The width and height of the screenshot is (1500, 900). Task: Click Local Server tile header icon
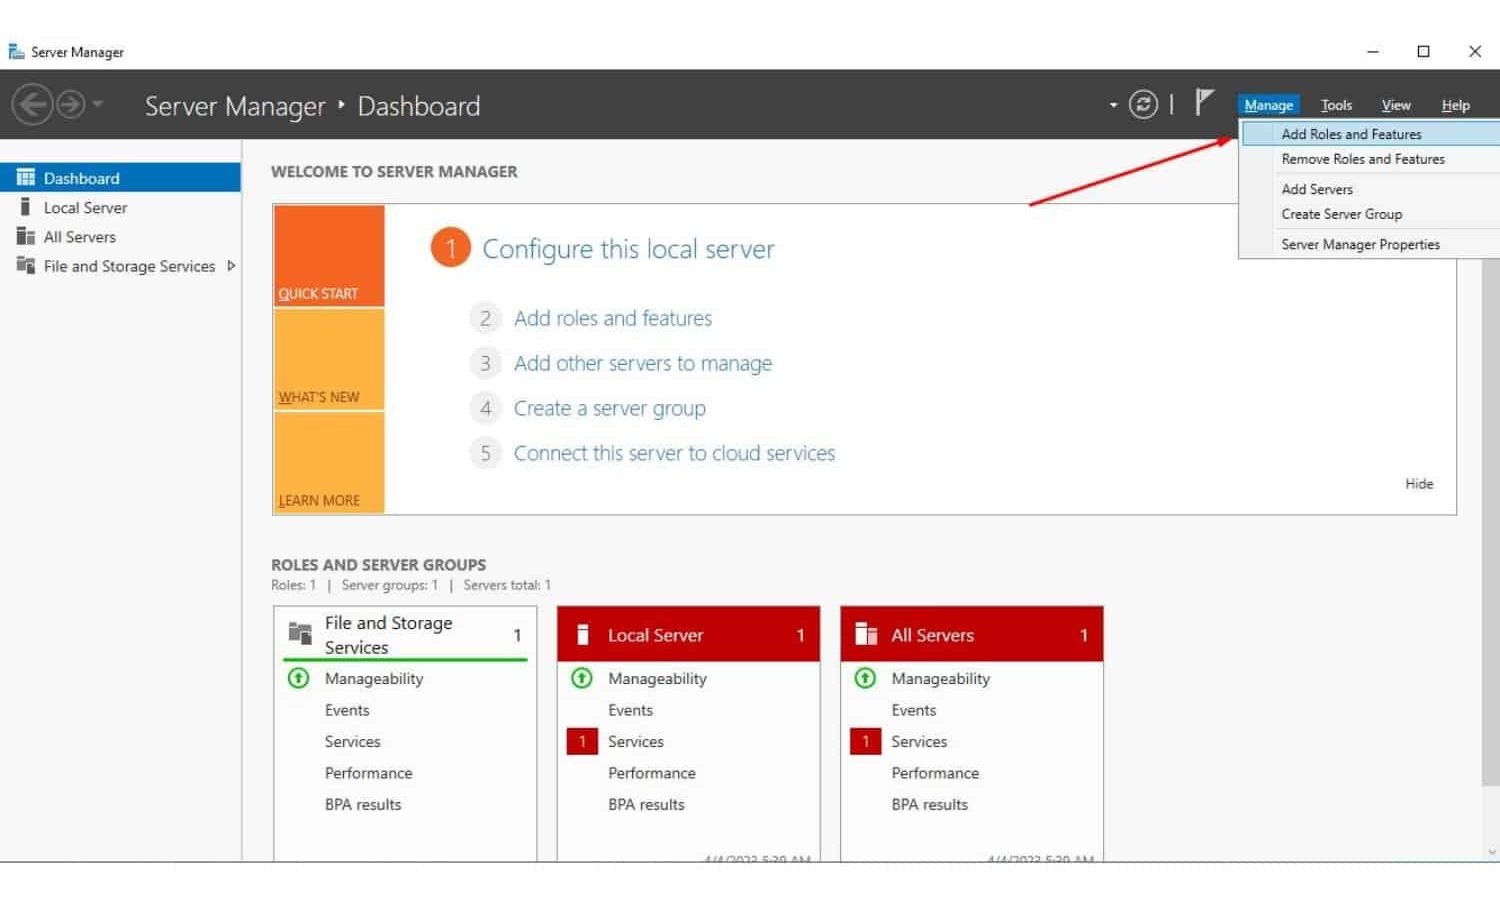tap(583, 635)
